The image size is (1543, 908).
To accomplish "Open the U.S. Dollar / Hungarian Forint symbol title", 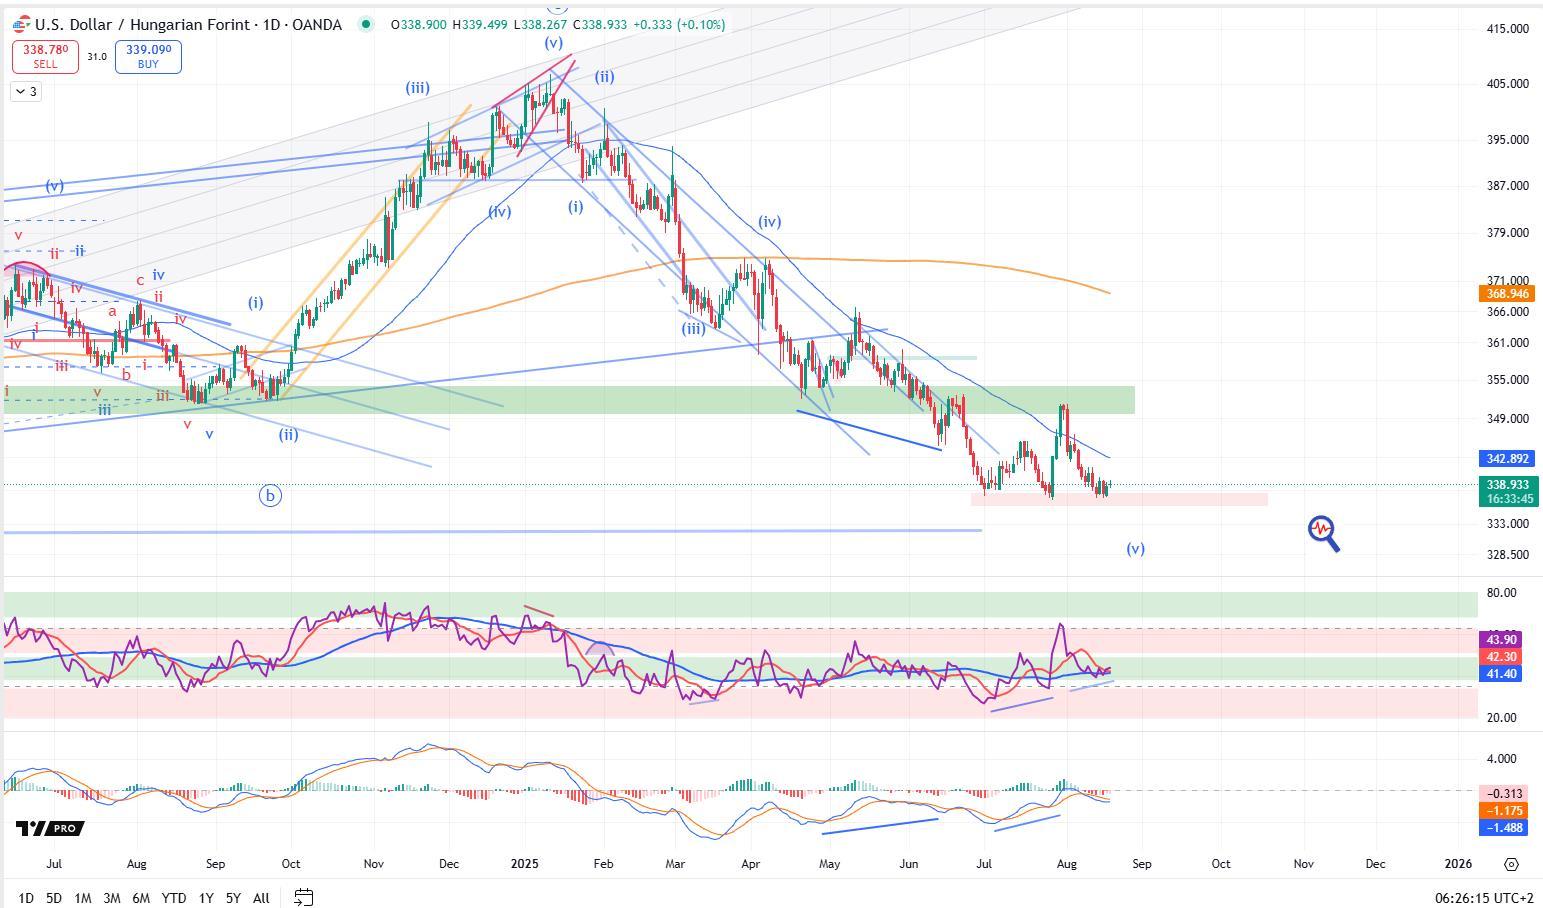I will 188,24.
